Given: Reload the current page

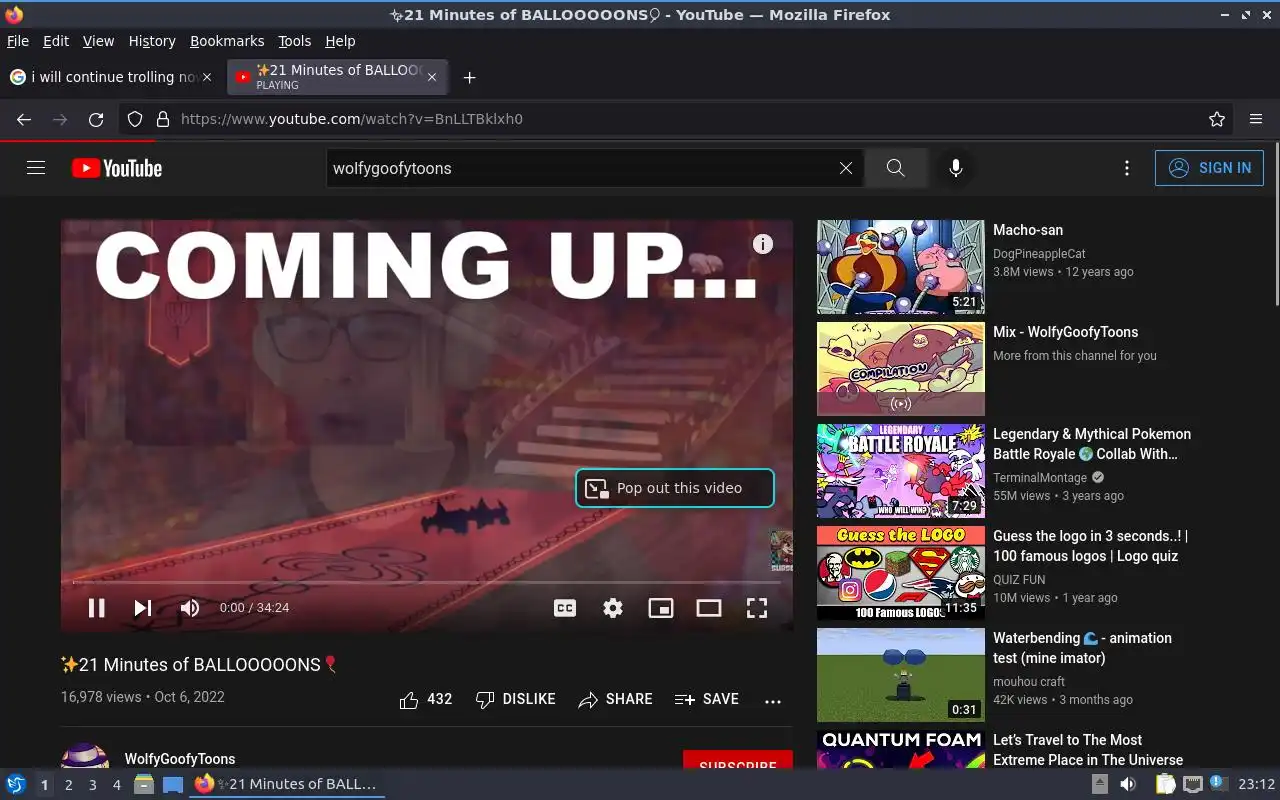Looking at the screenshot, I should 96,119.
